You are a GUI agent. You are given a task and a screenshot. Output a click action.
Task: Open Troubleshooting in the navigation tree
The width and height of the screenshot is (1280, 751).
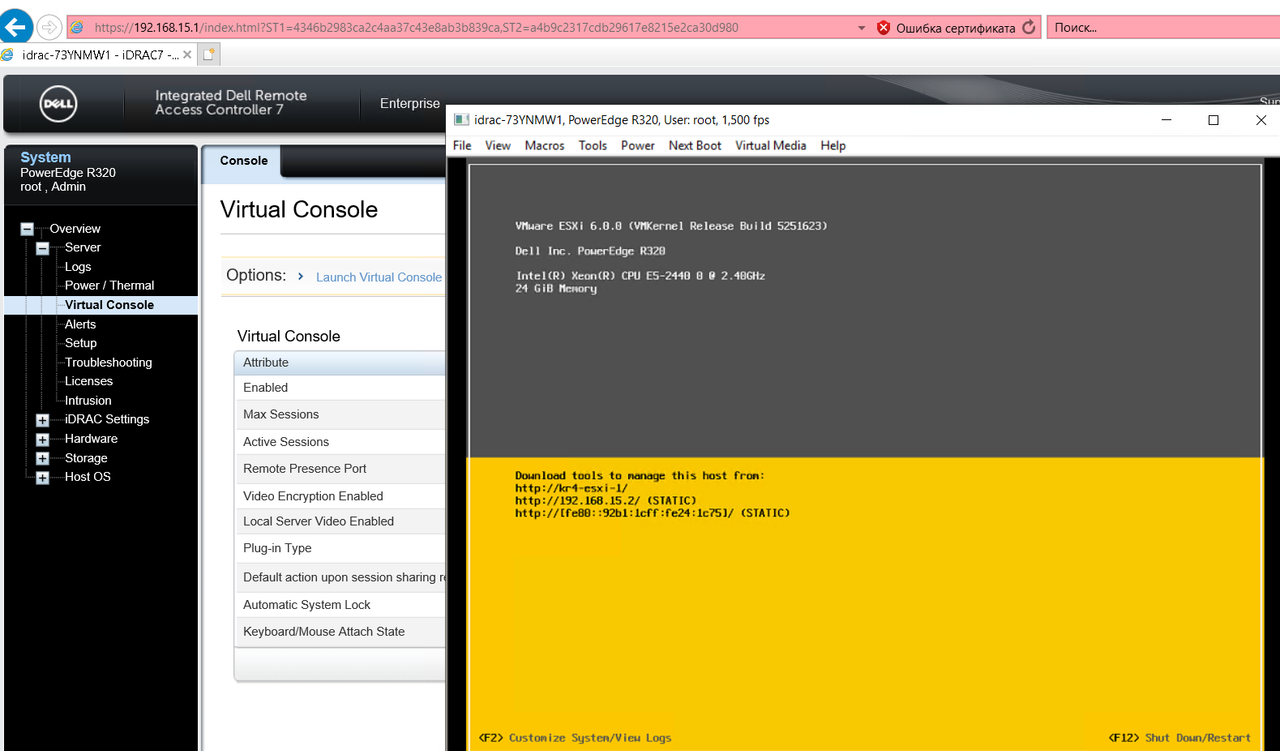tap(109, 362)
